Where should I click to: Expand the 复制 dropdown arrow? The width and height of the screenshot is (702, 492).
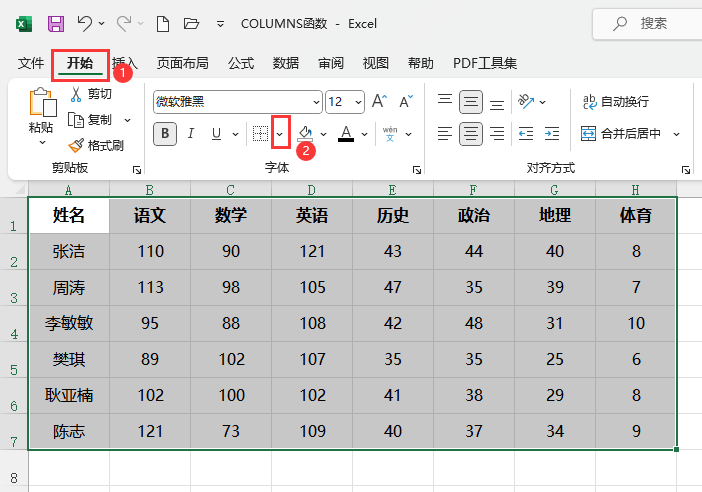tap(128, 120)
